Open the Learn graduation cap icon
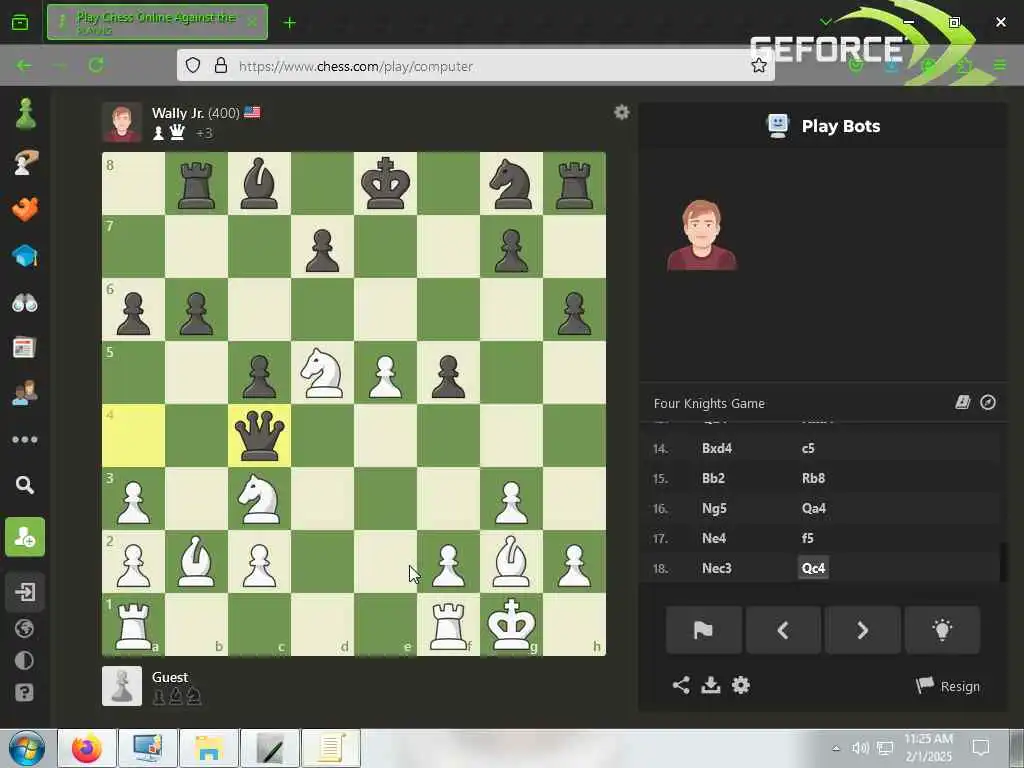 tap(25, 256)
